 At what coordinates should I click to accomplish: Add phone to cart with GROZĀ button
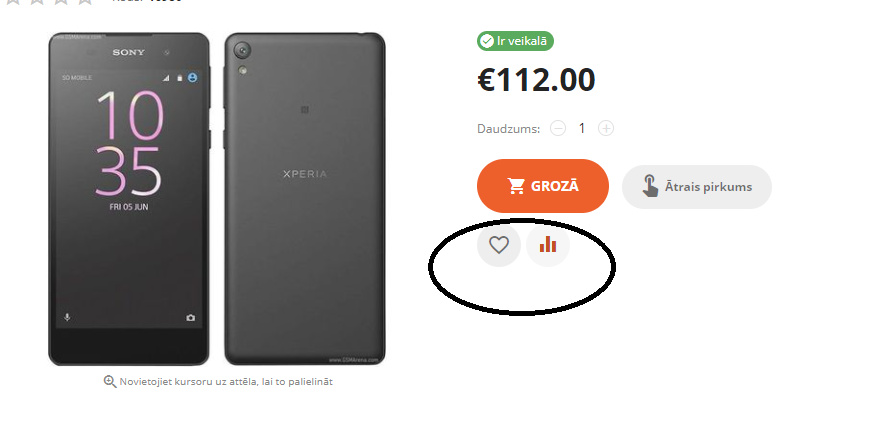coord(543,186)
